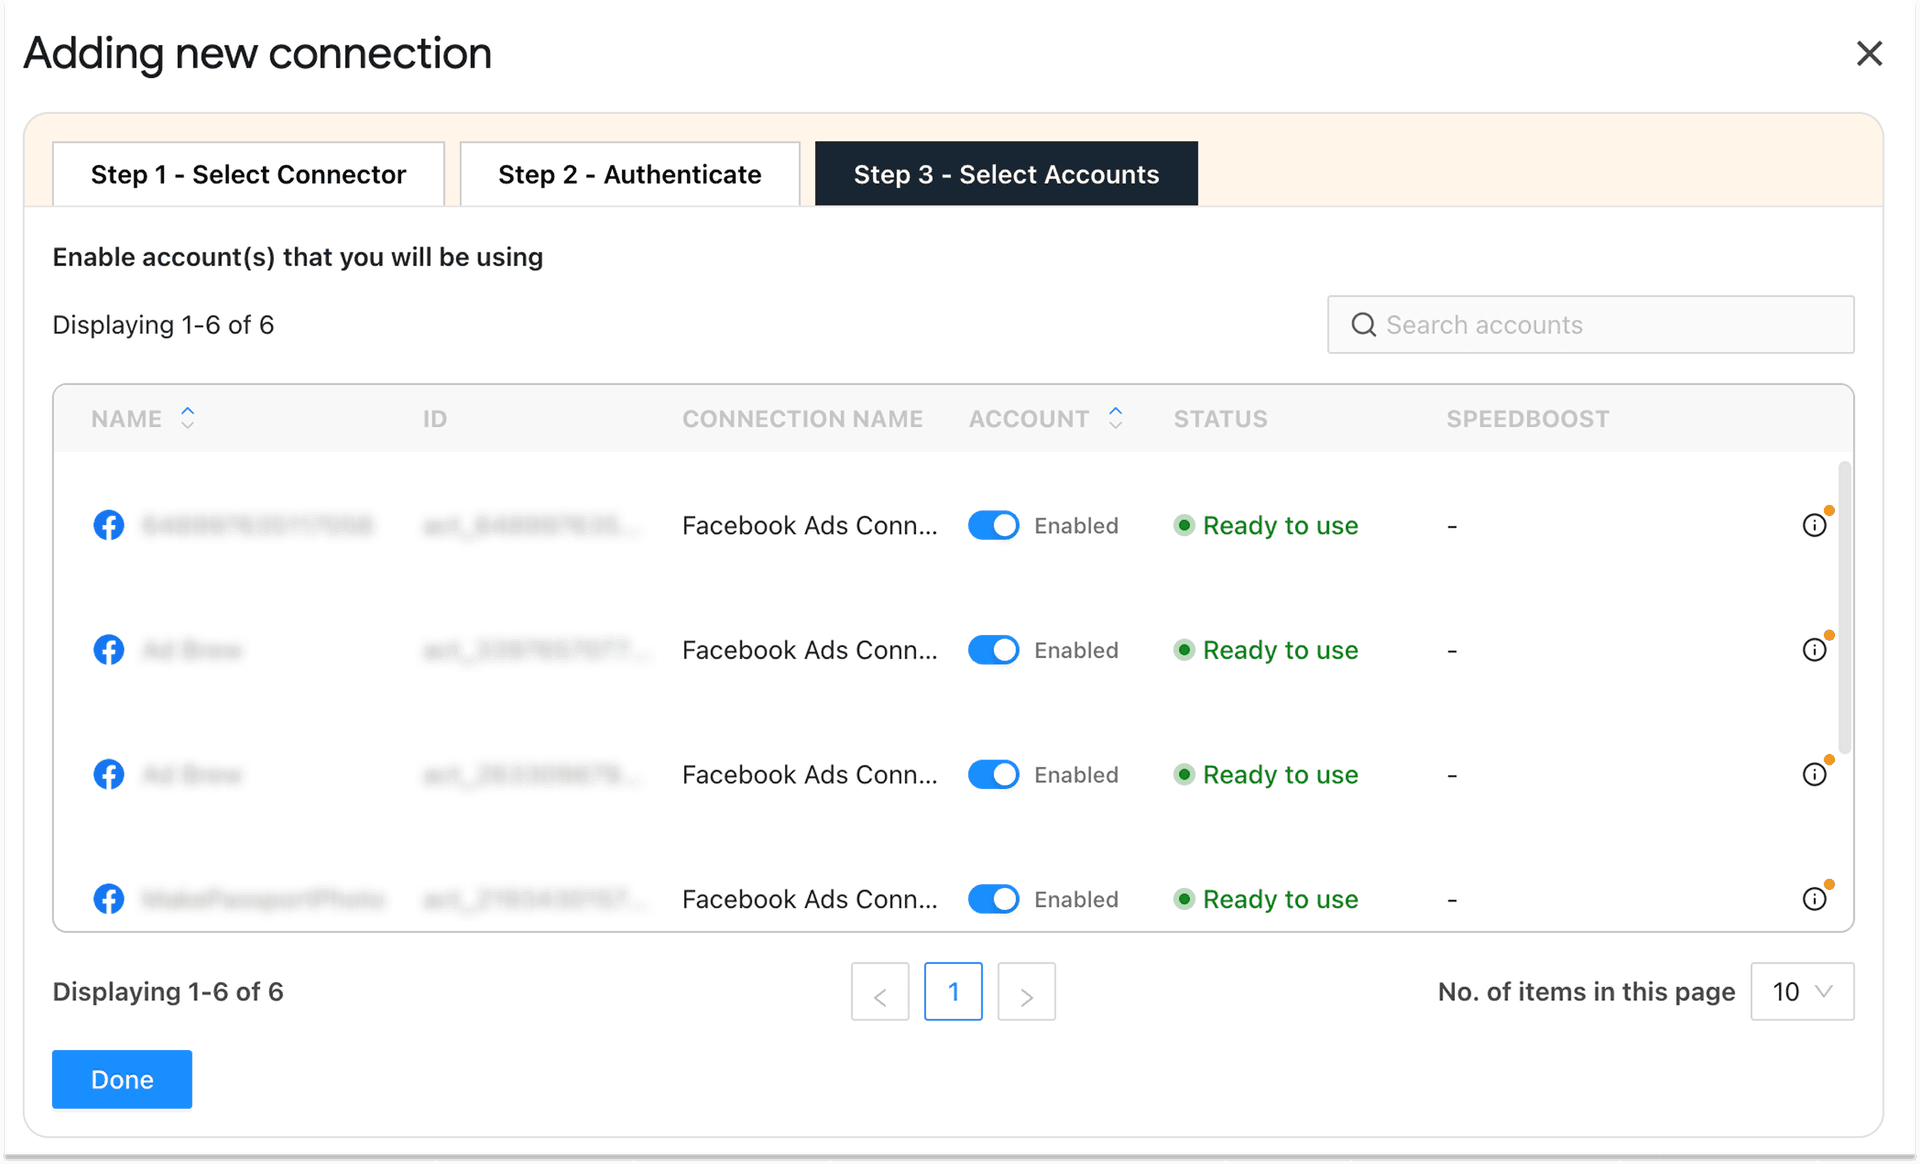The width and height of the screenshot is (1920, 1164).
Task: Open info details for the last account row
Action: (1815, 897)
